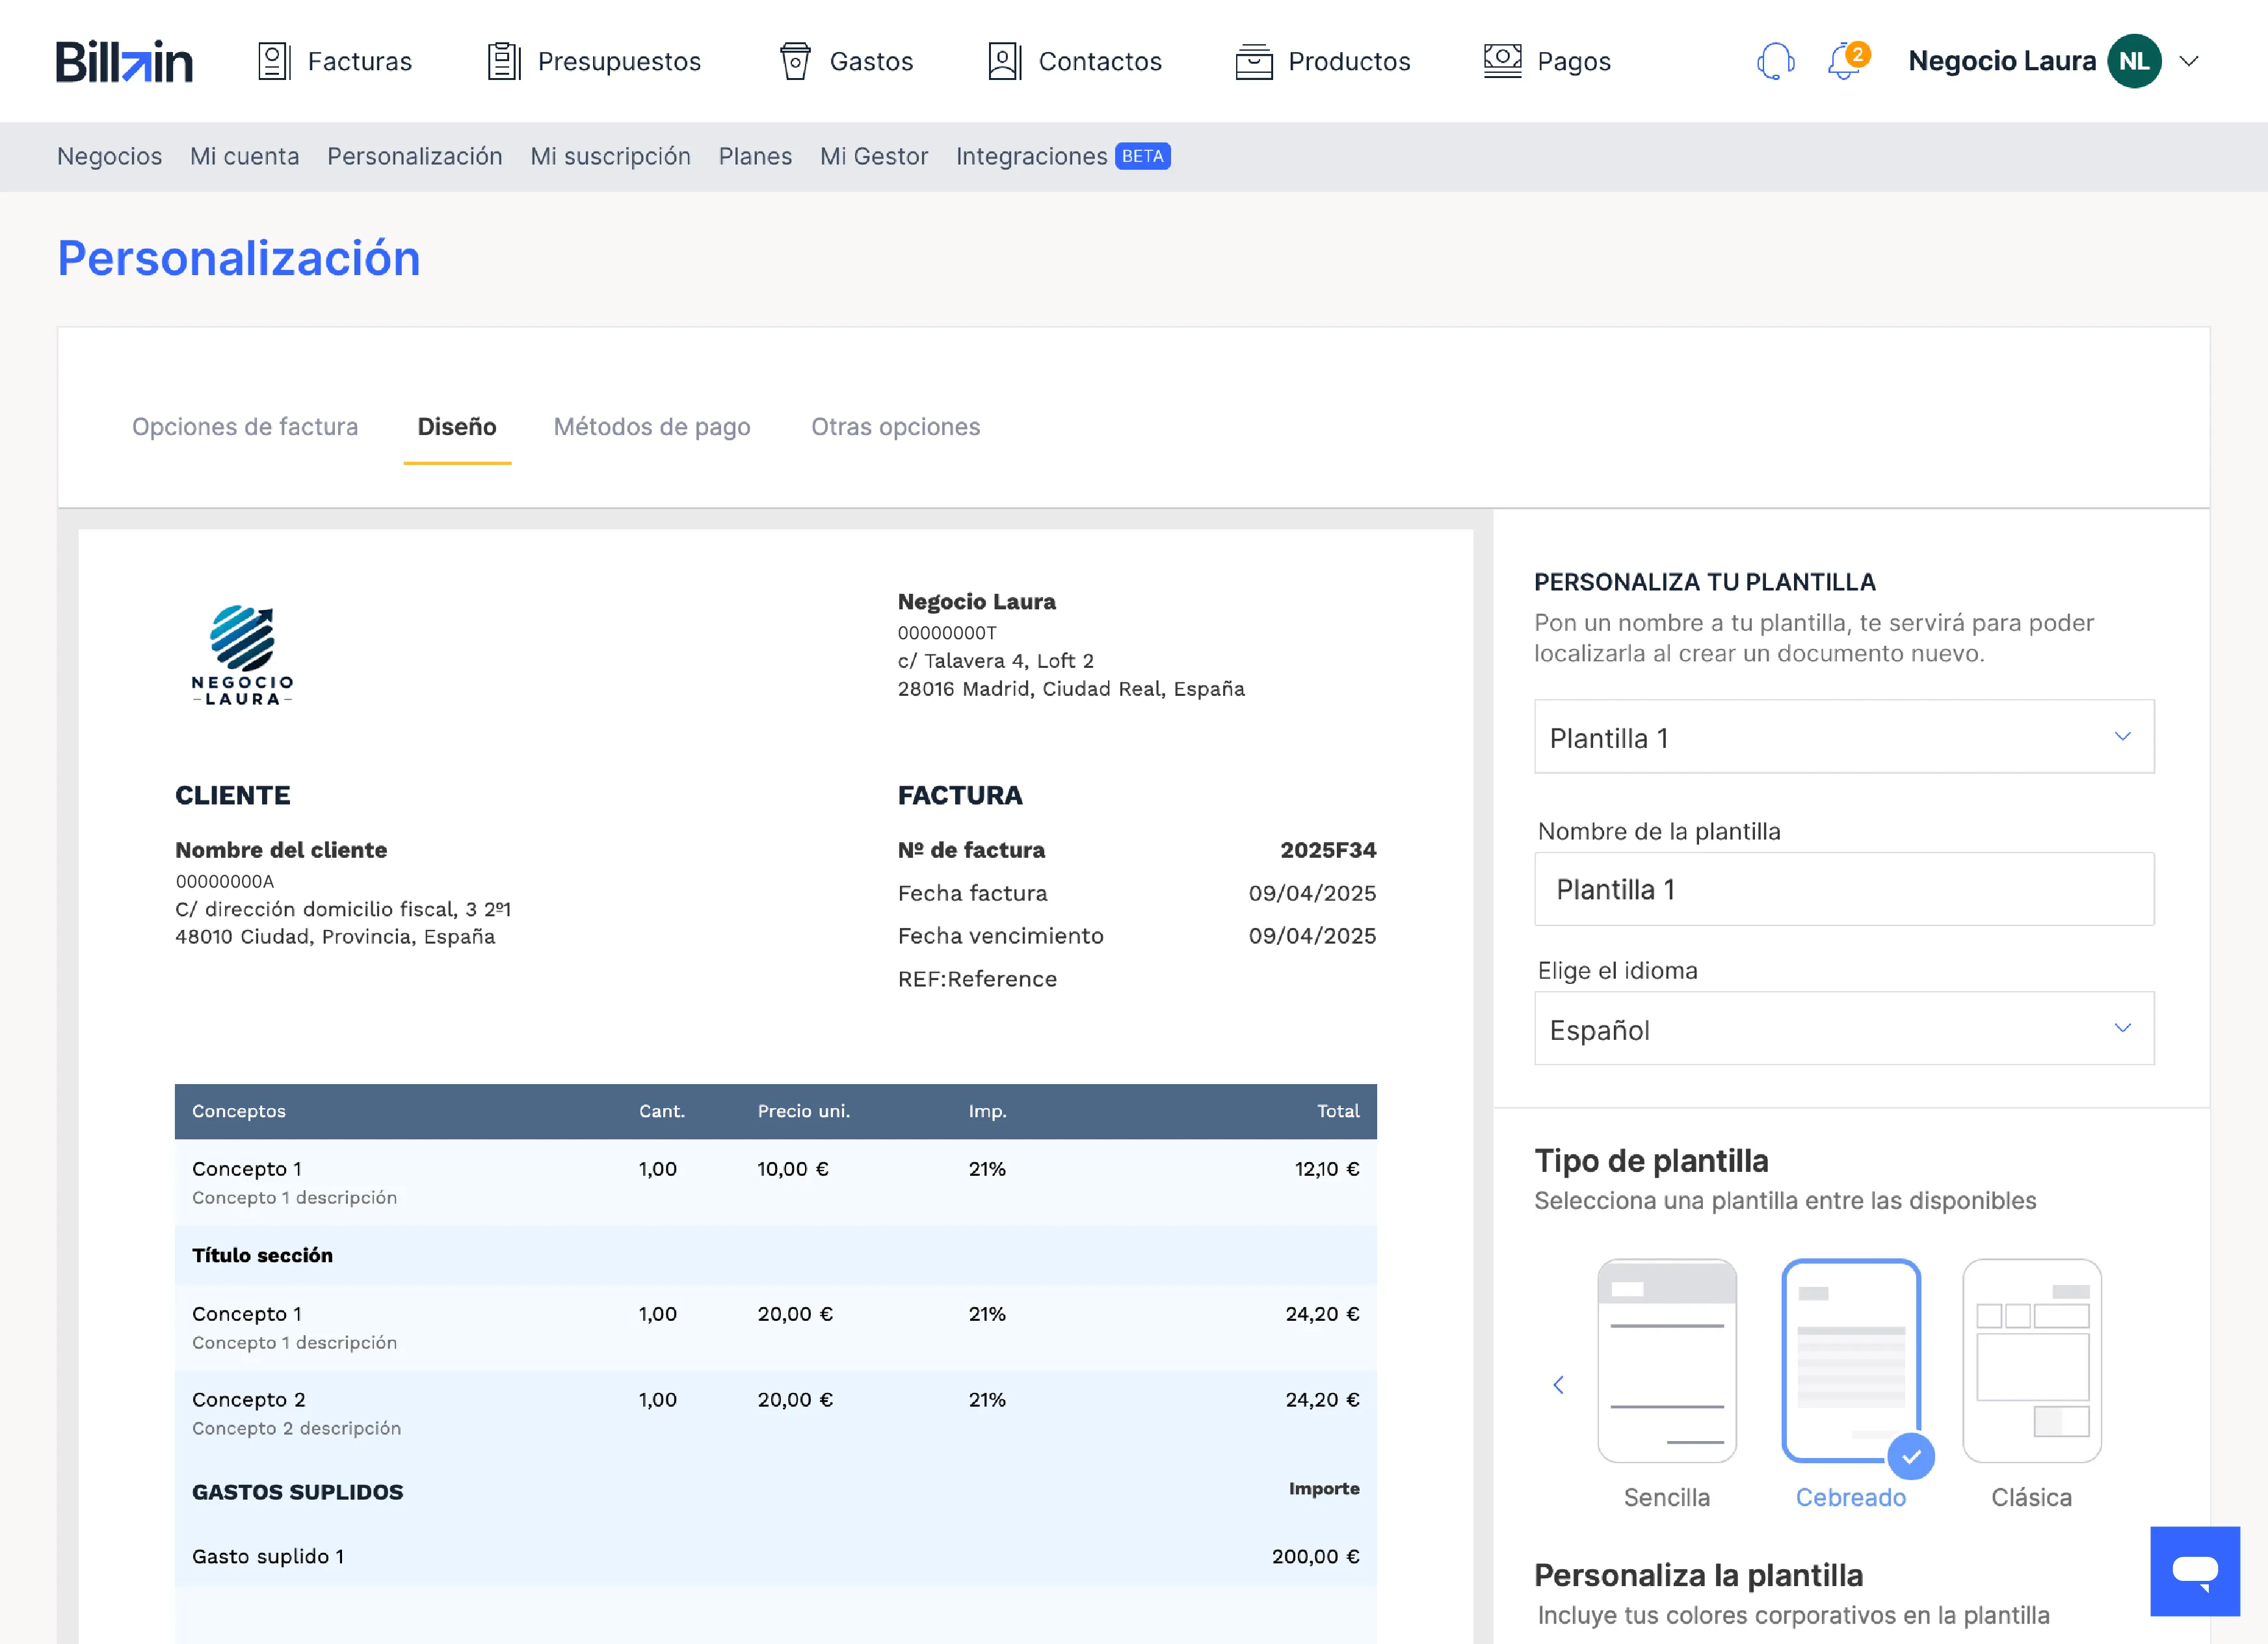Select the Clásica template thumbnail
Screen dimensions: 2268x1644
coord(2032,1360)
